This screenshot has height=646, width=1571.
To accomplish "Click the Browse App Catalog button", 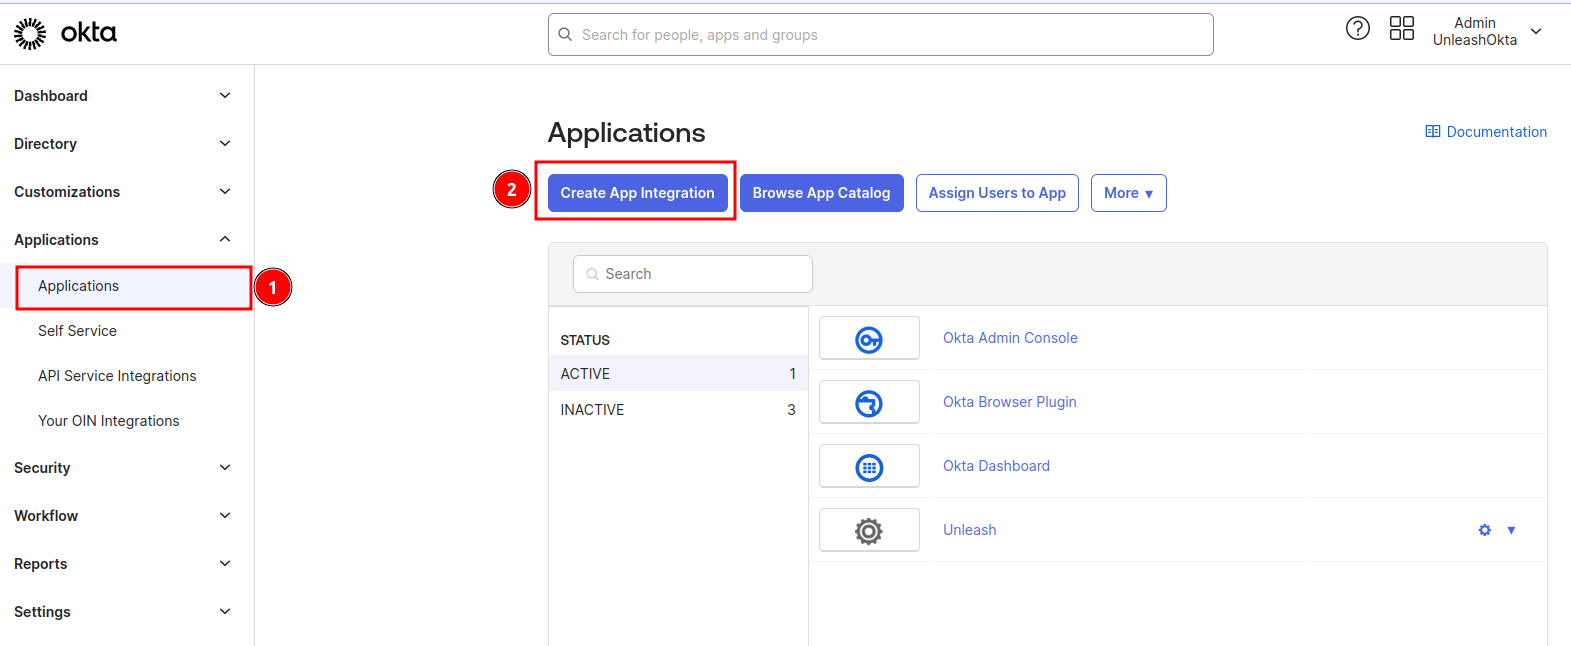I will tap(821, 193).
